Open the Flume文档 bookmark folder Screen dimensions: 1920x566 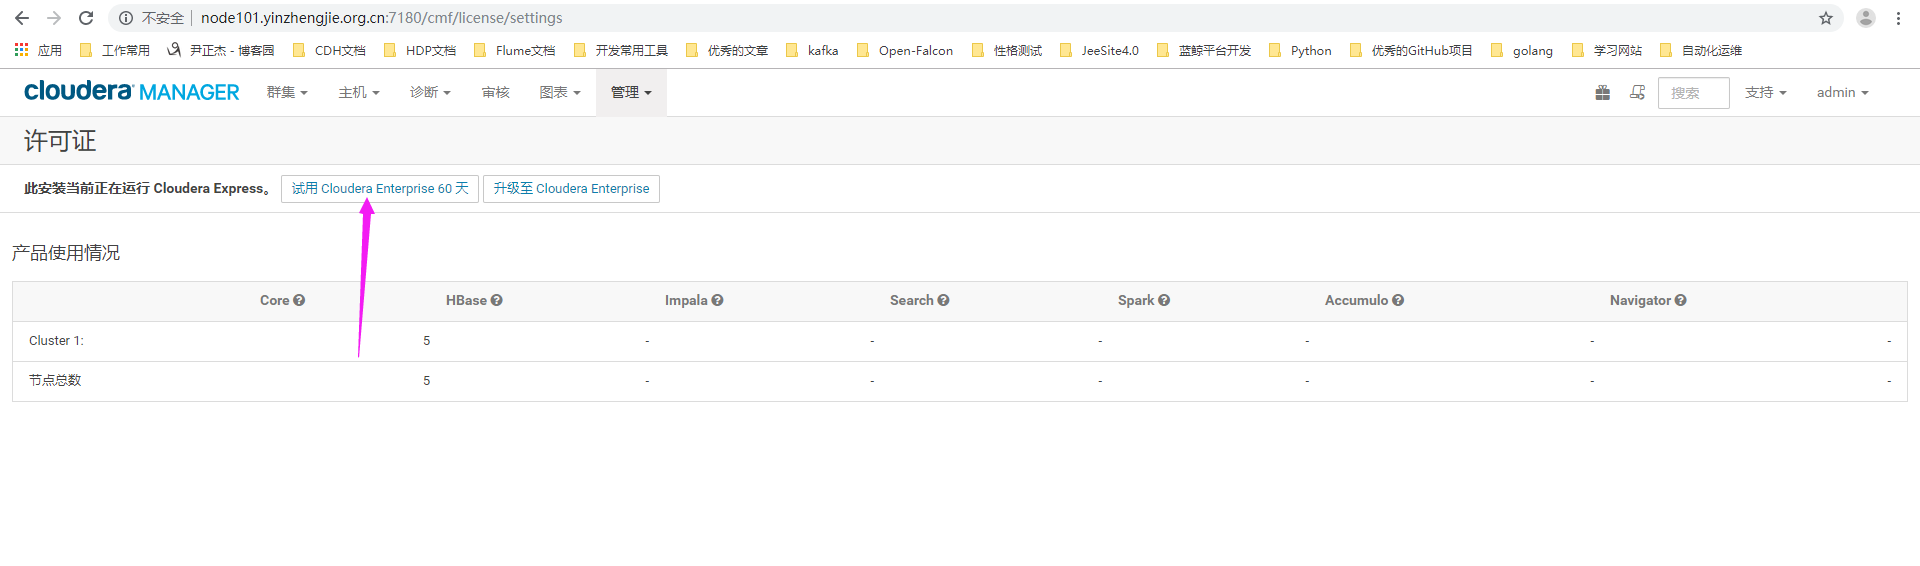click(515, 50)
